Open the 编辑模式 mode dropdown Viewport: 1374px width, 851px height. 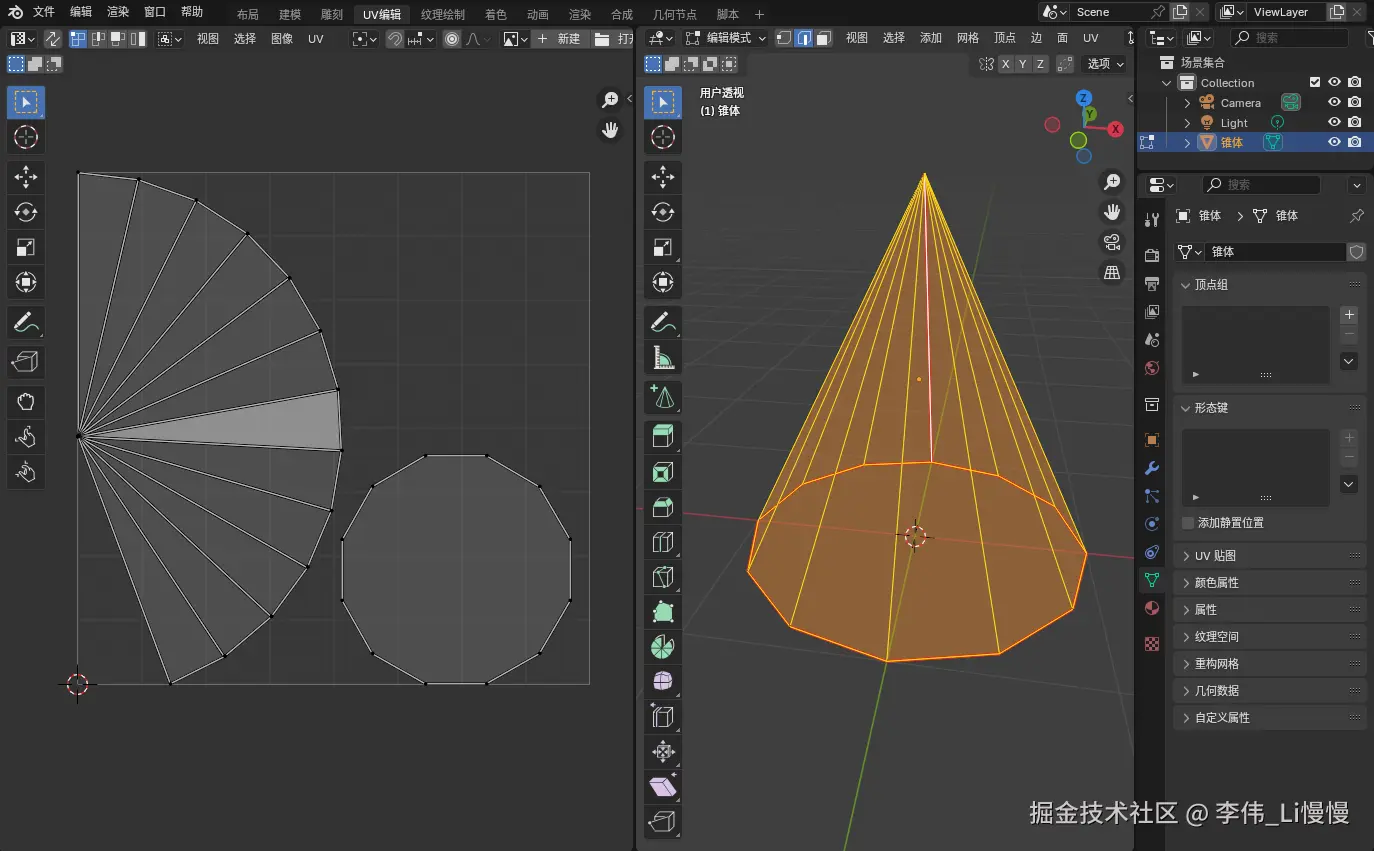pos(726,38)
